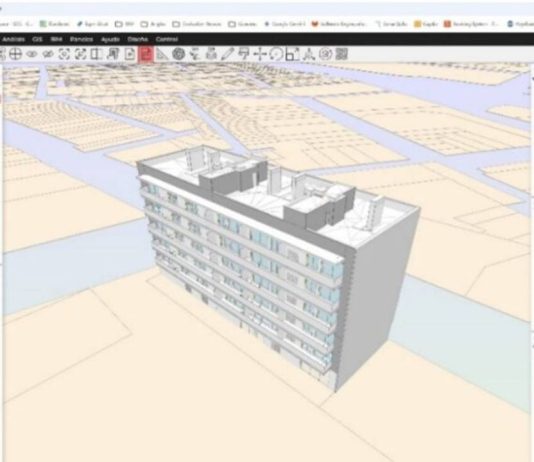Select the triangle set-square measure tool

[x=162, y=54]
